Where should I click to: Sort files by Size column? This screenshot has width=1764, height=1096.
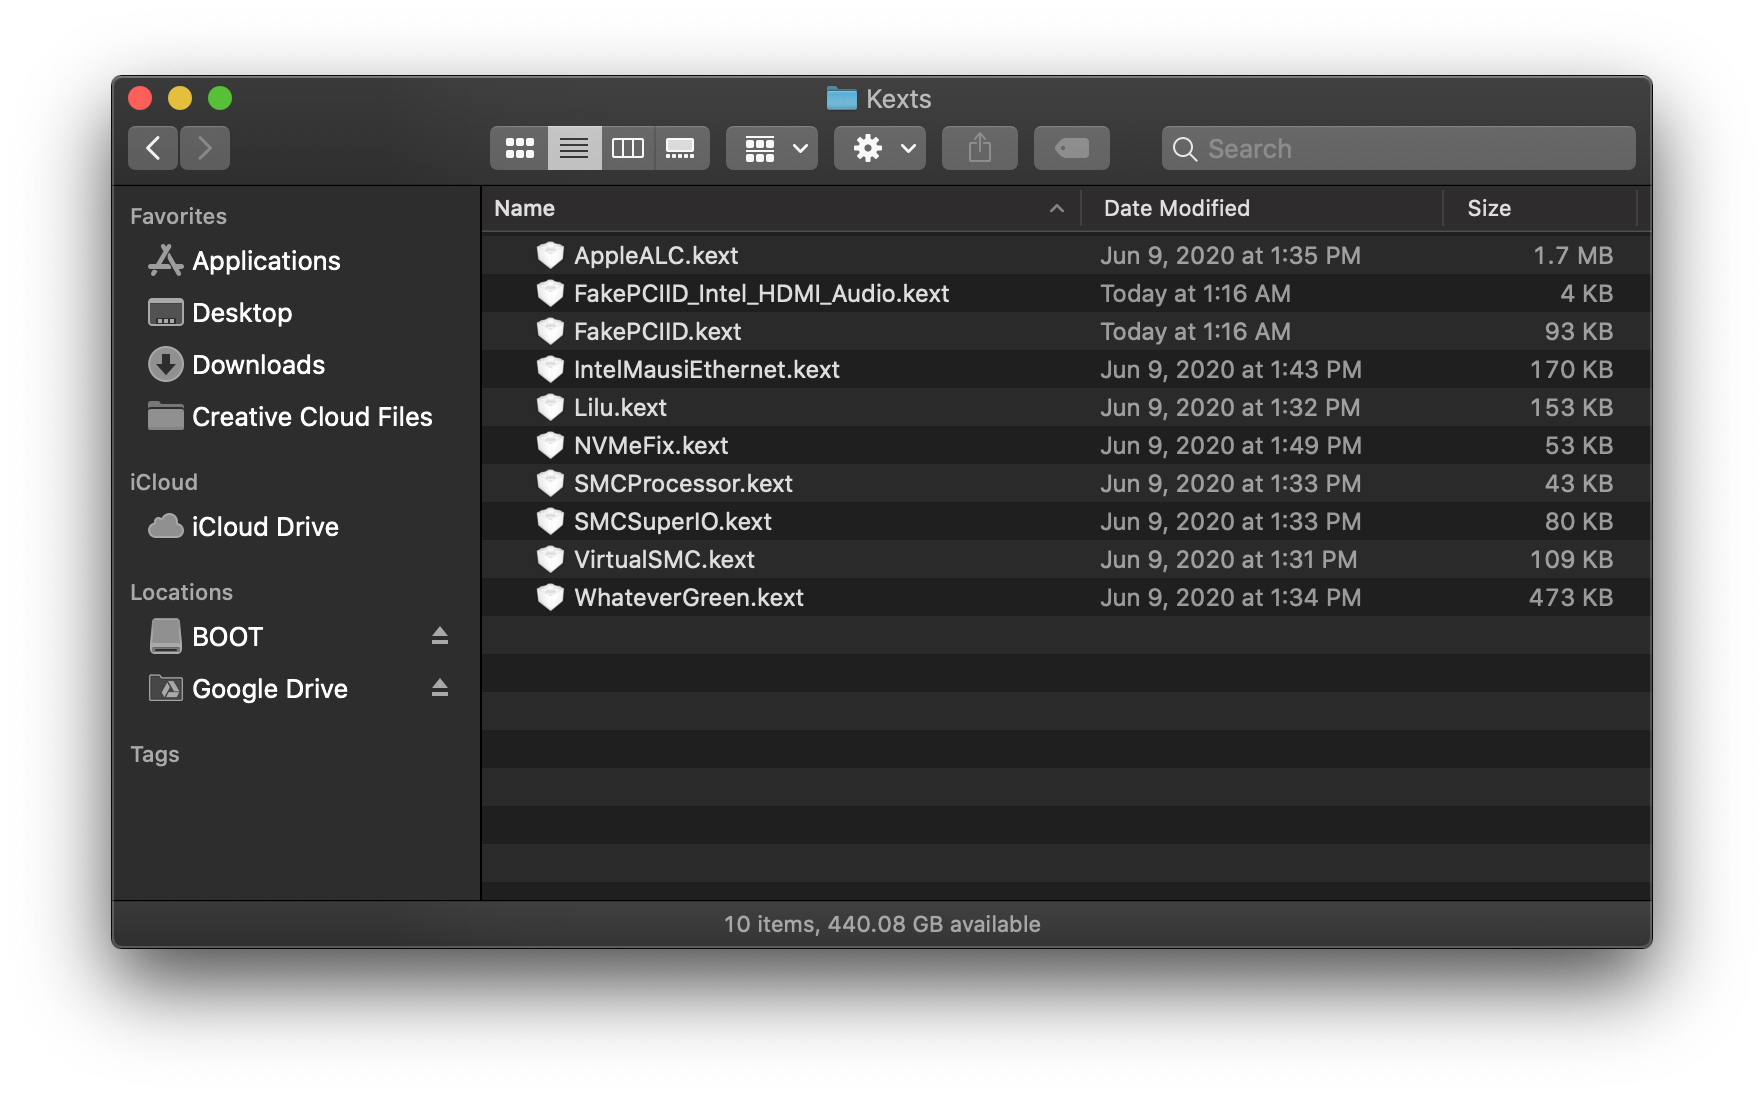(1541, 208)
